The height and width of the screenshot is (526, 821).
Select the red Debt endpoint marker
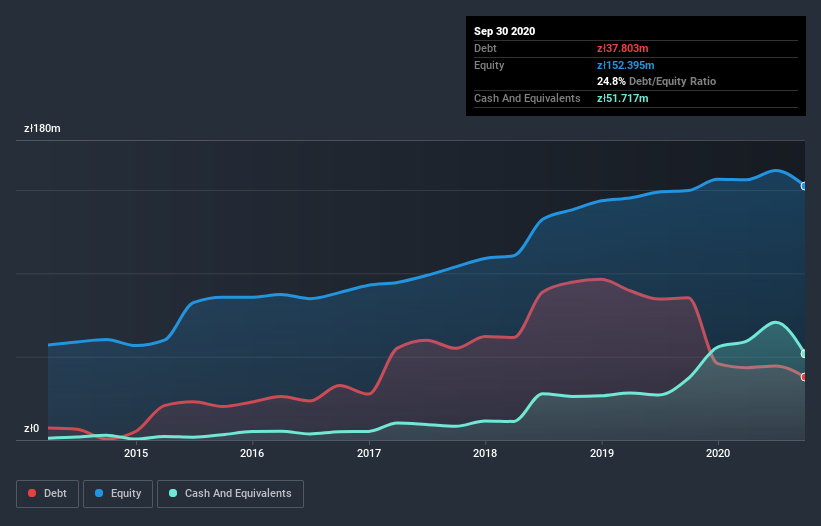[x=804, y=377]
